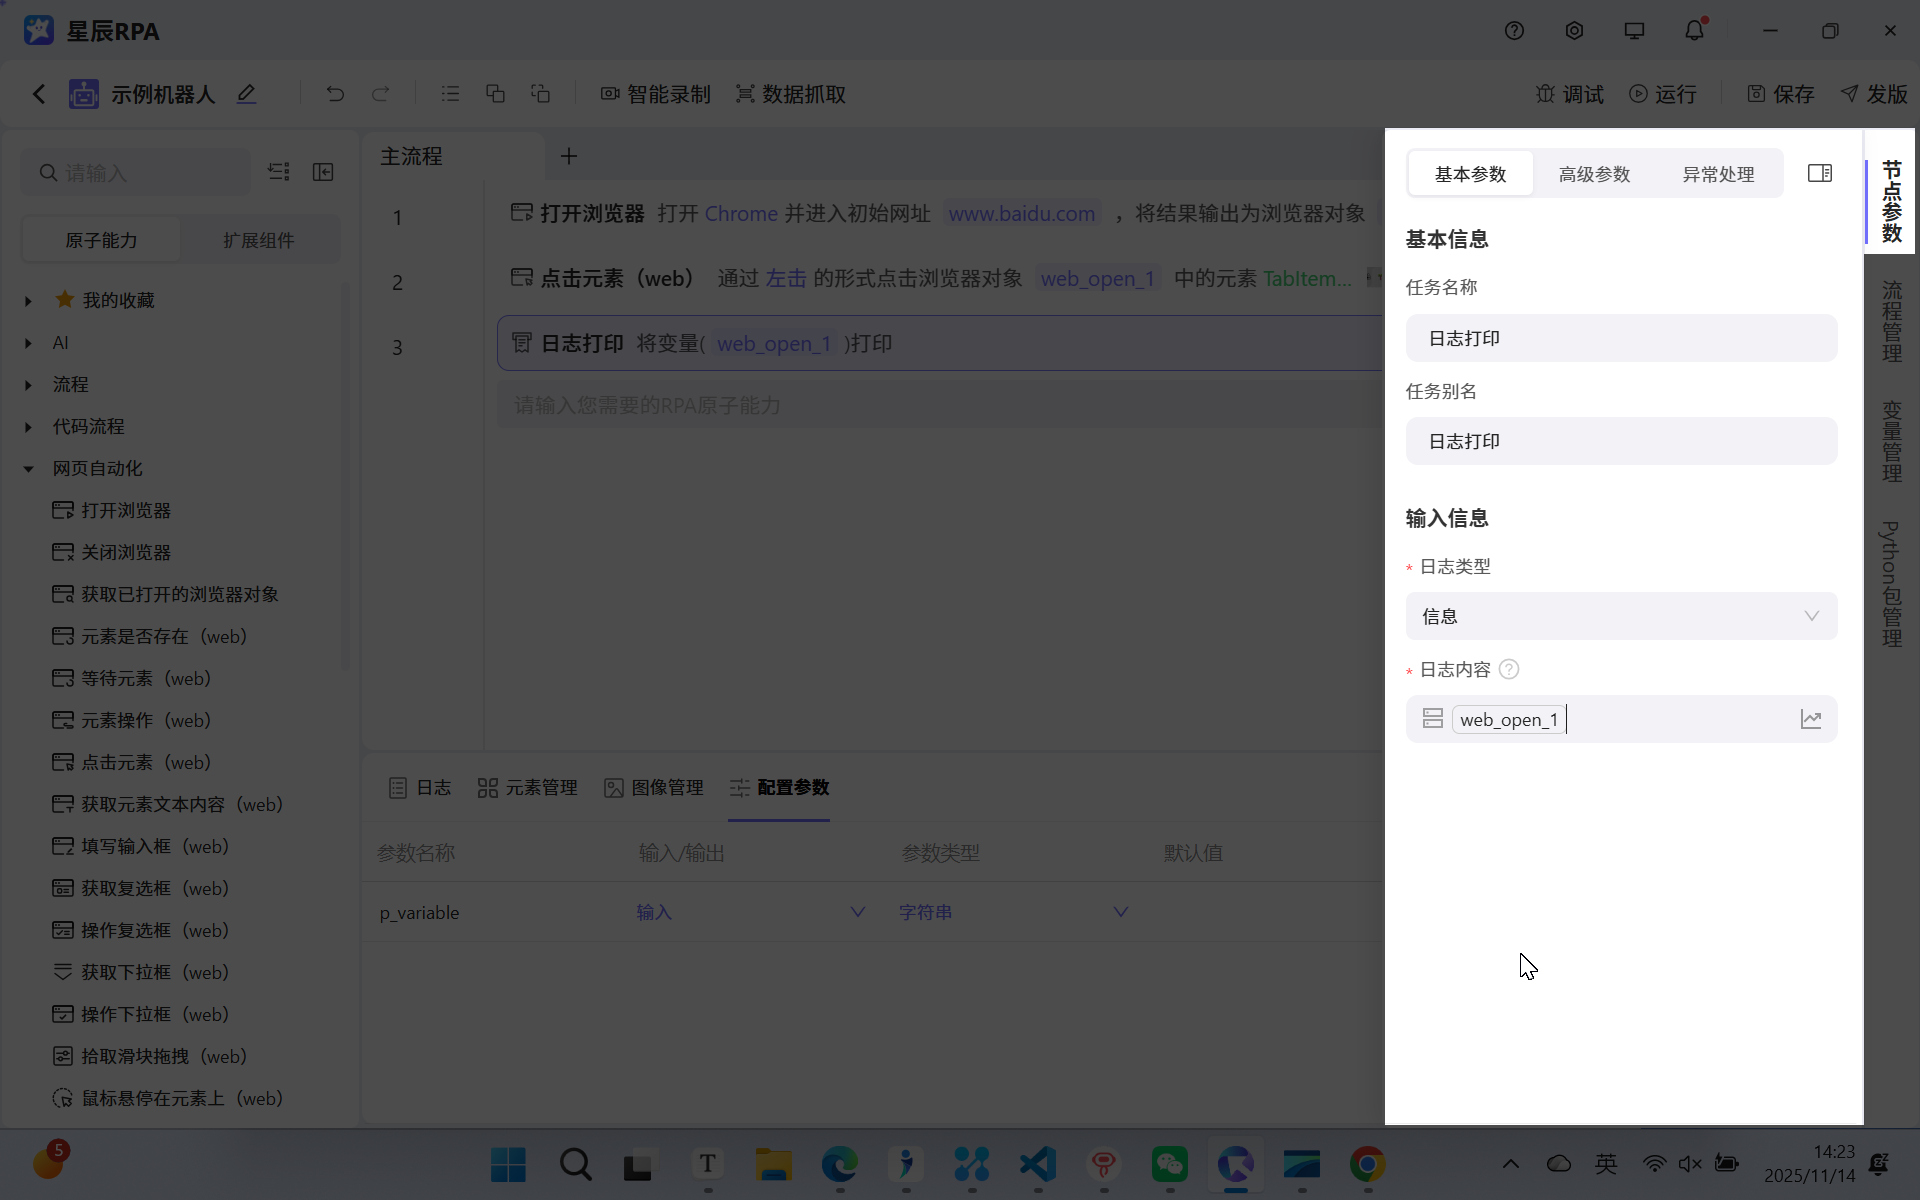
Task: Switch to the 高级参数 tab
Action: click(x=1593, y=173)
